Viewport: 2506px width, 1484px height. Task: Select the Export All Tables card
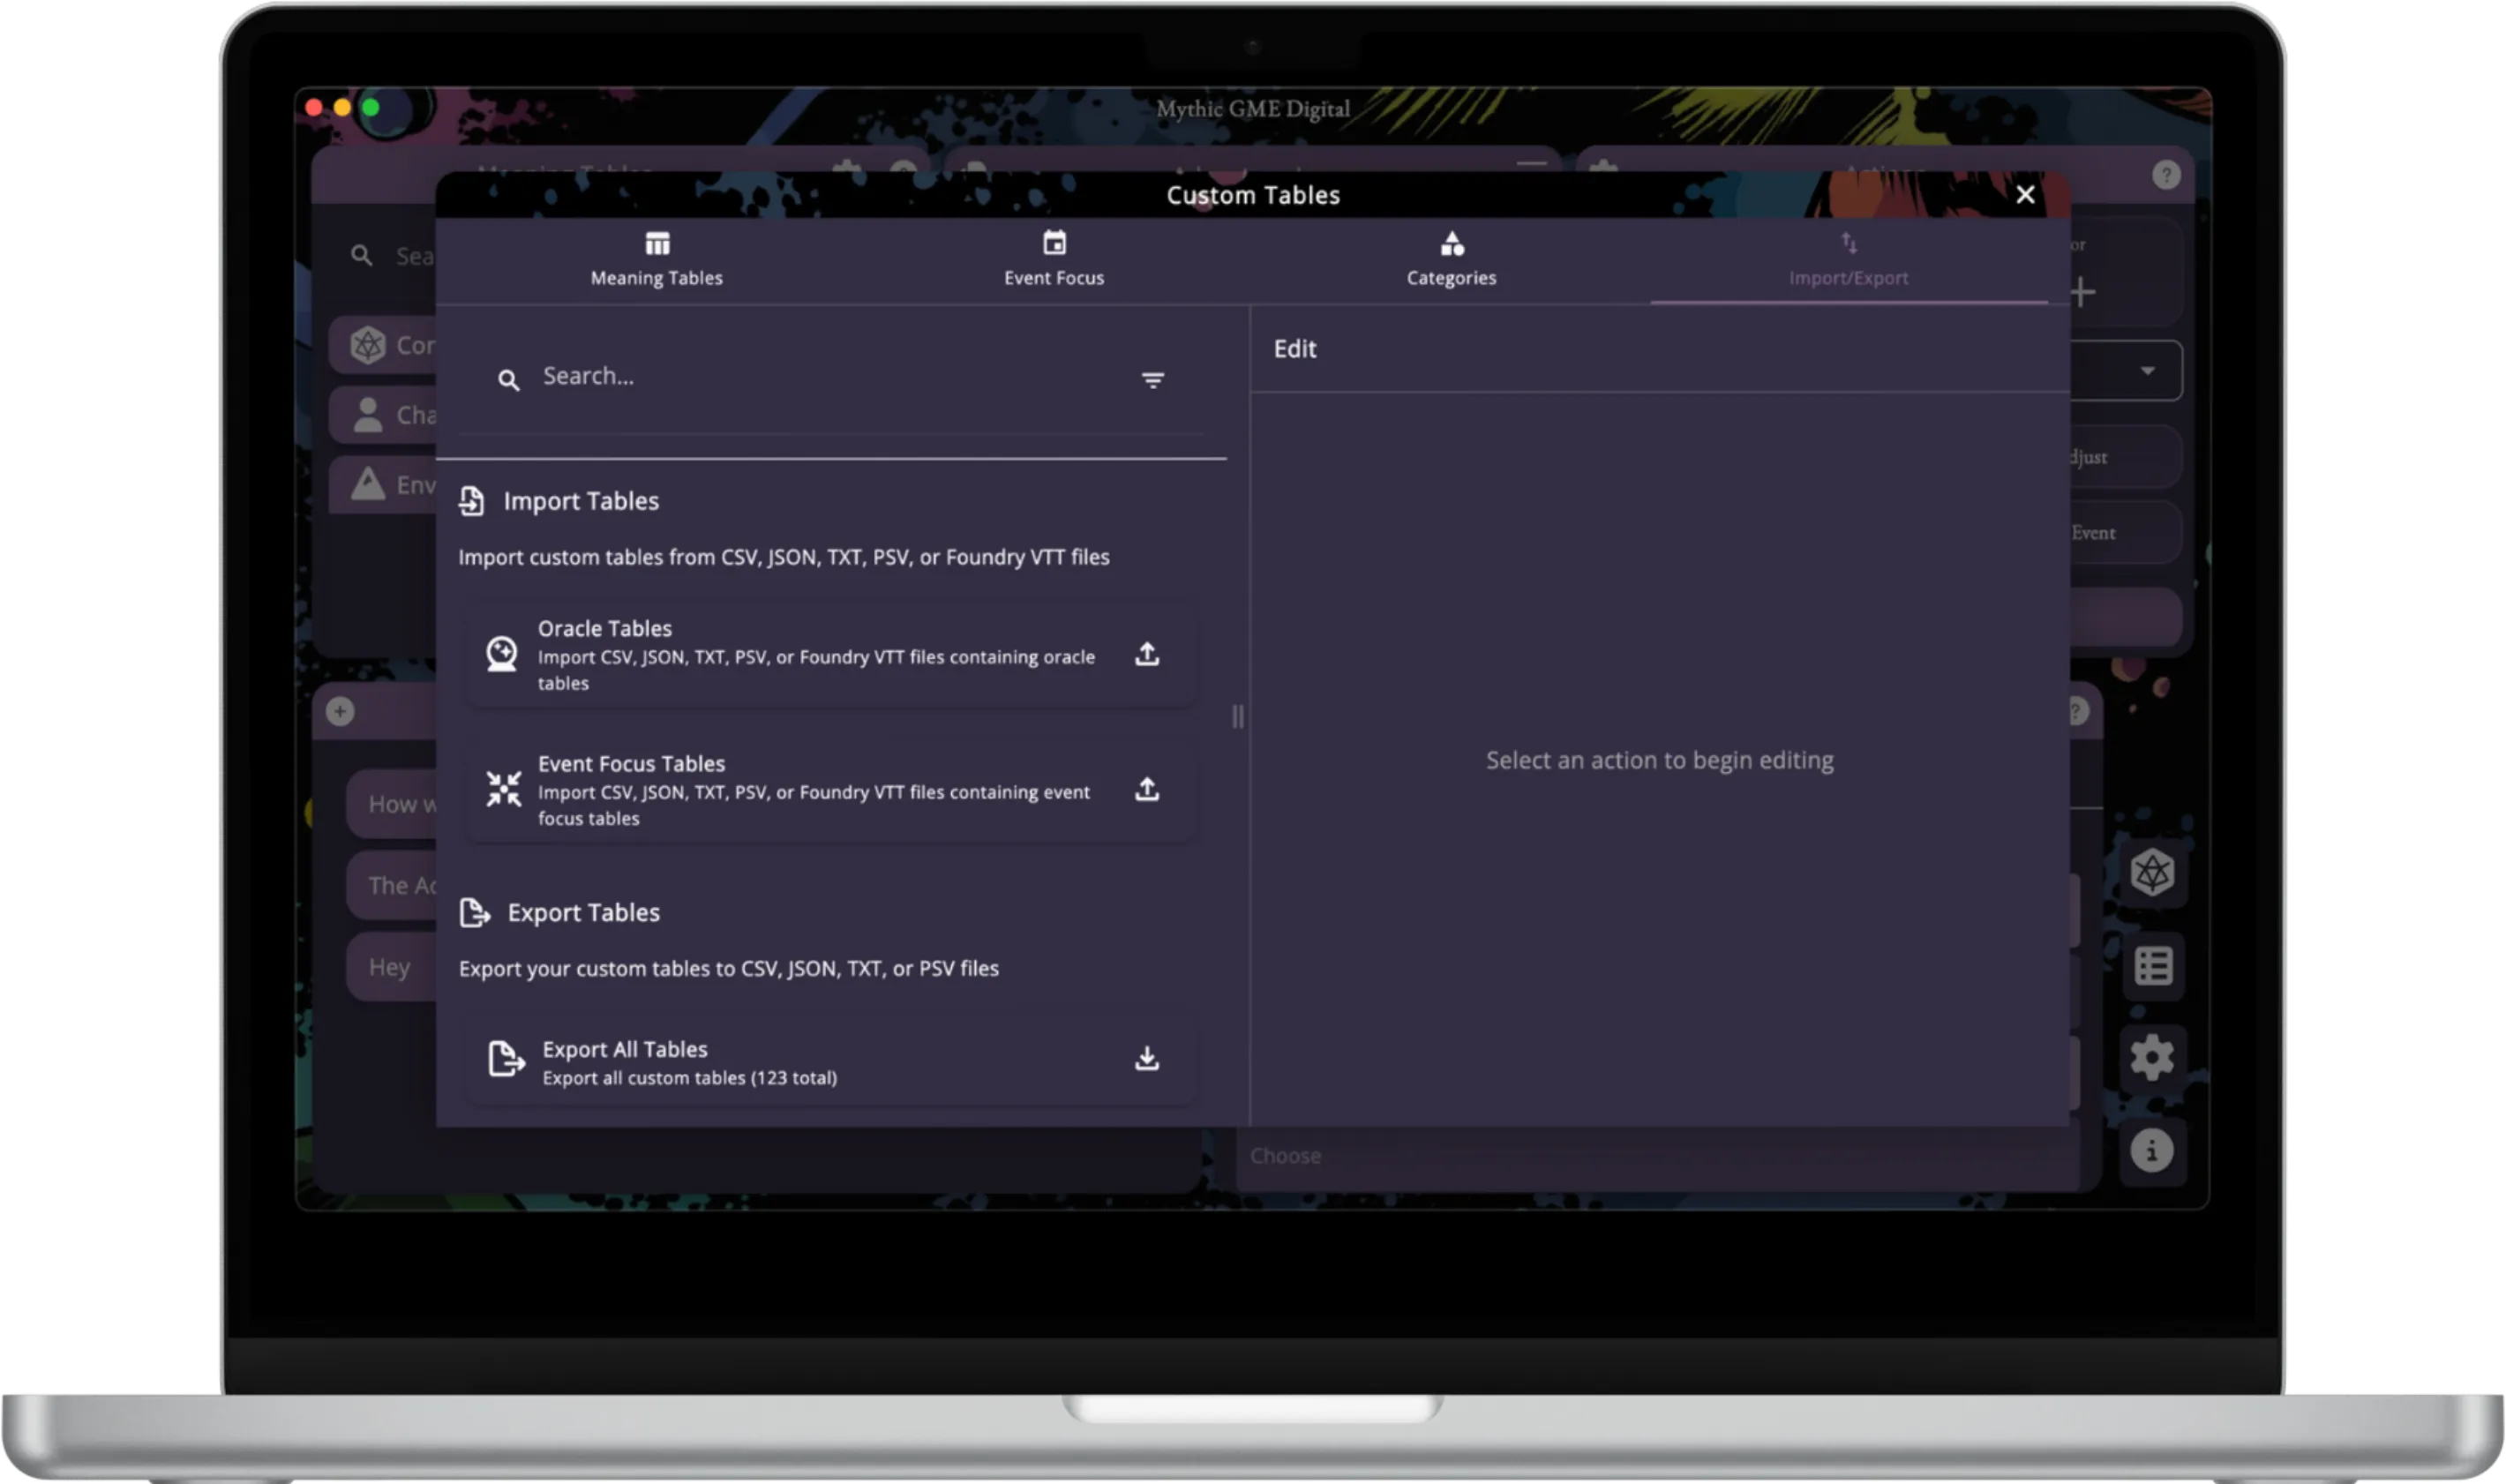pos(831,1061)
